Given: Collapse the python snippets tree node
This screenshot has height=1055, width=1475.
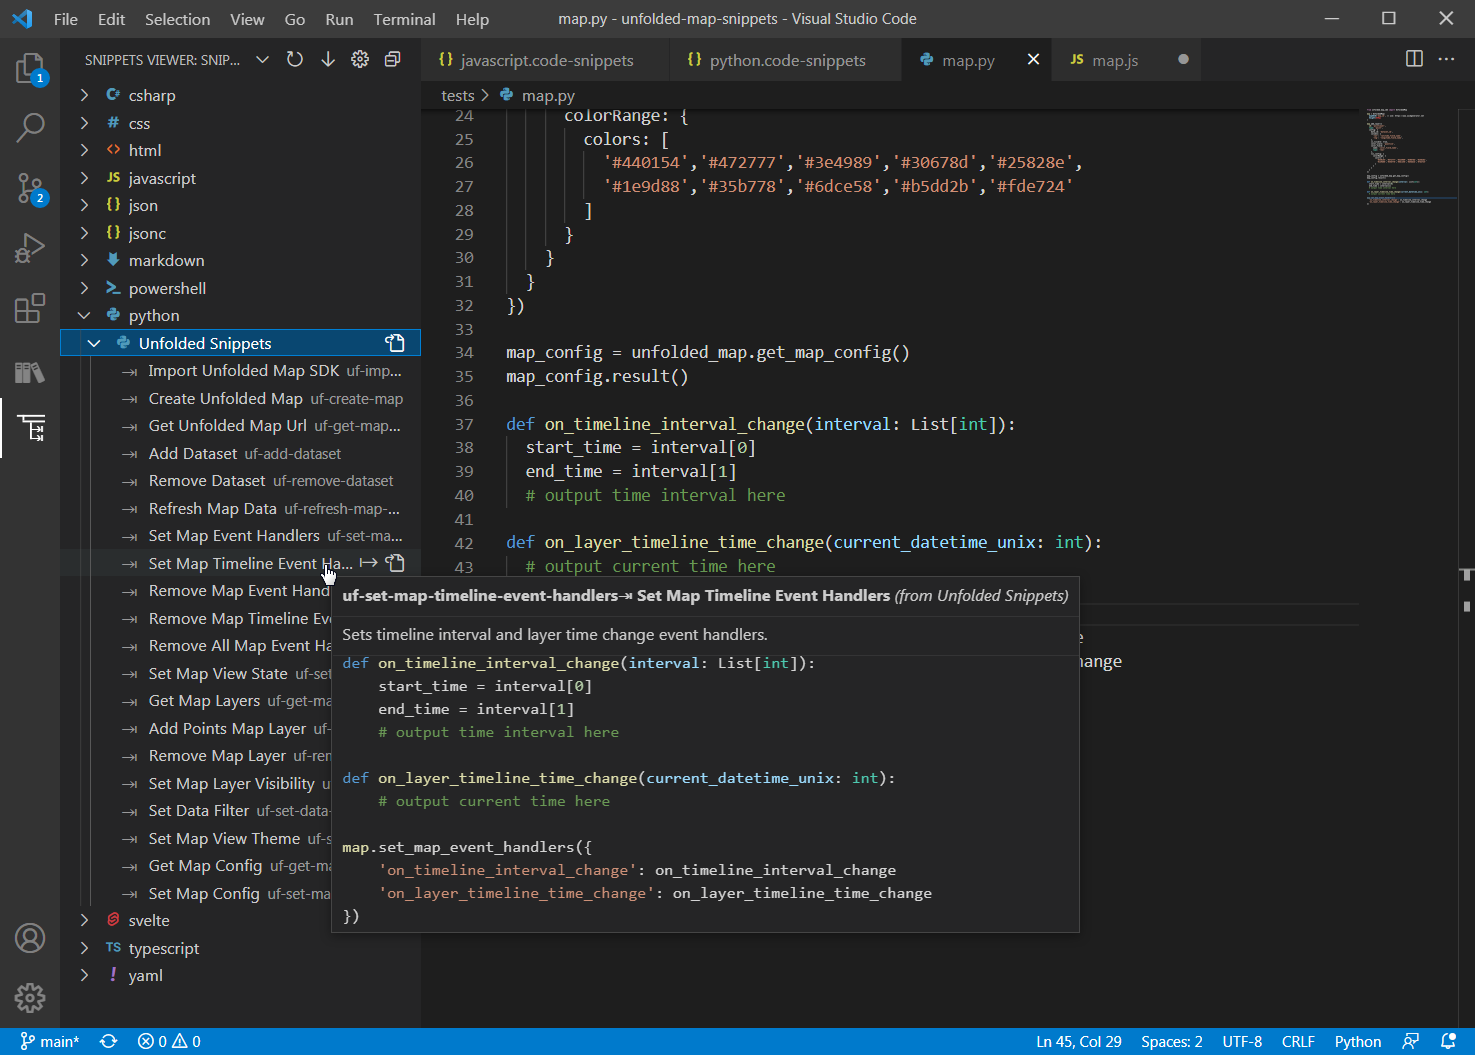Looking at the screenshot, I should (85, 315).
